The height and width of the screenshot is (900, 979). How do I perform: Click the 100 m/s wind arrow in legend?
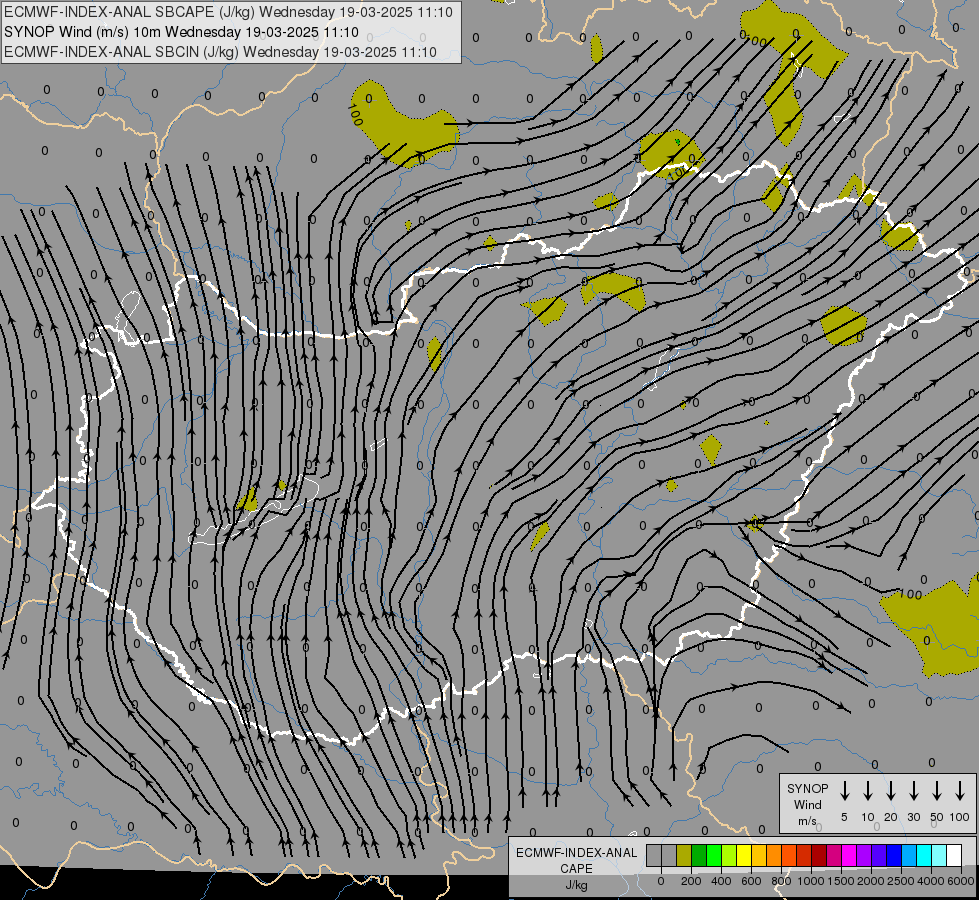(960, 790)
